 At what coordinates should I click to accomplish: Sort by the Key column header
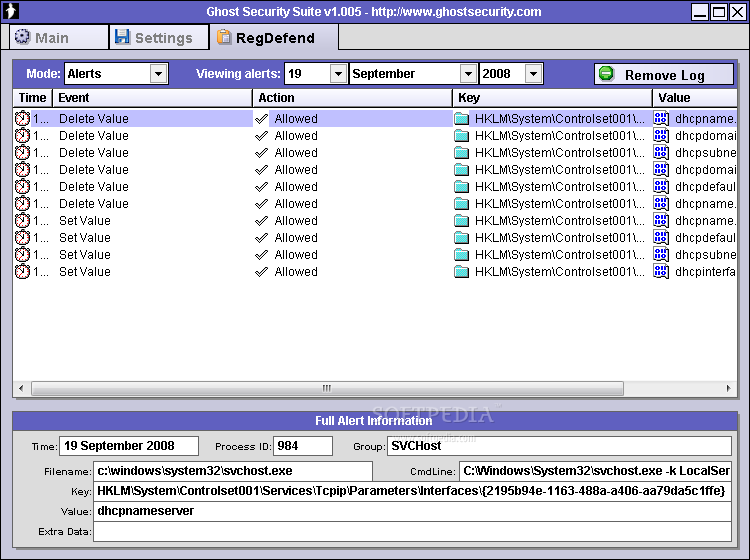click(x=552, y=98)
